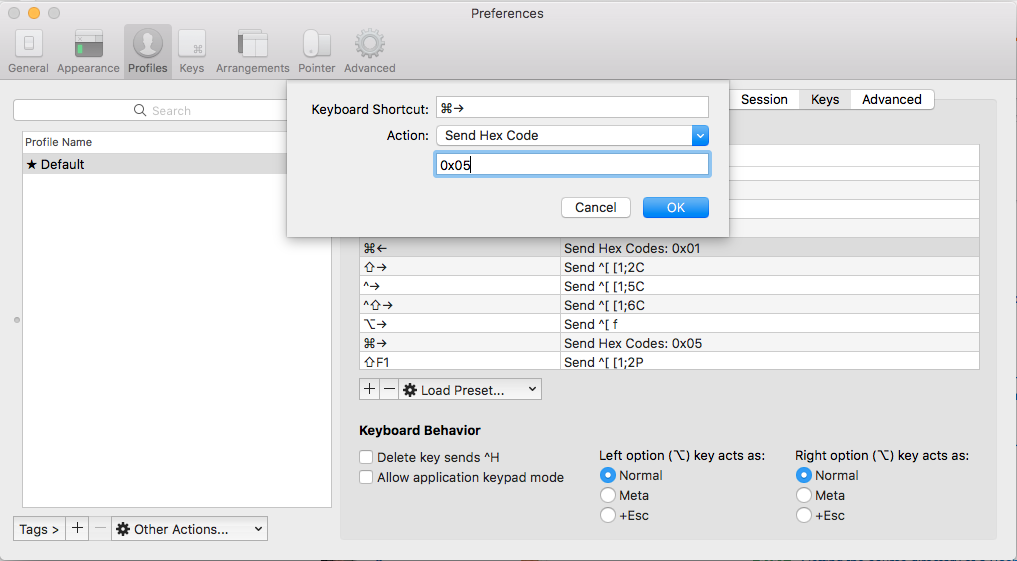Open the General preferences pane
Screen dimensions: 1017x561
[x=29, y=52]
